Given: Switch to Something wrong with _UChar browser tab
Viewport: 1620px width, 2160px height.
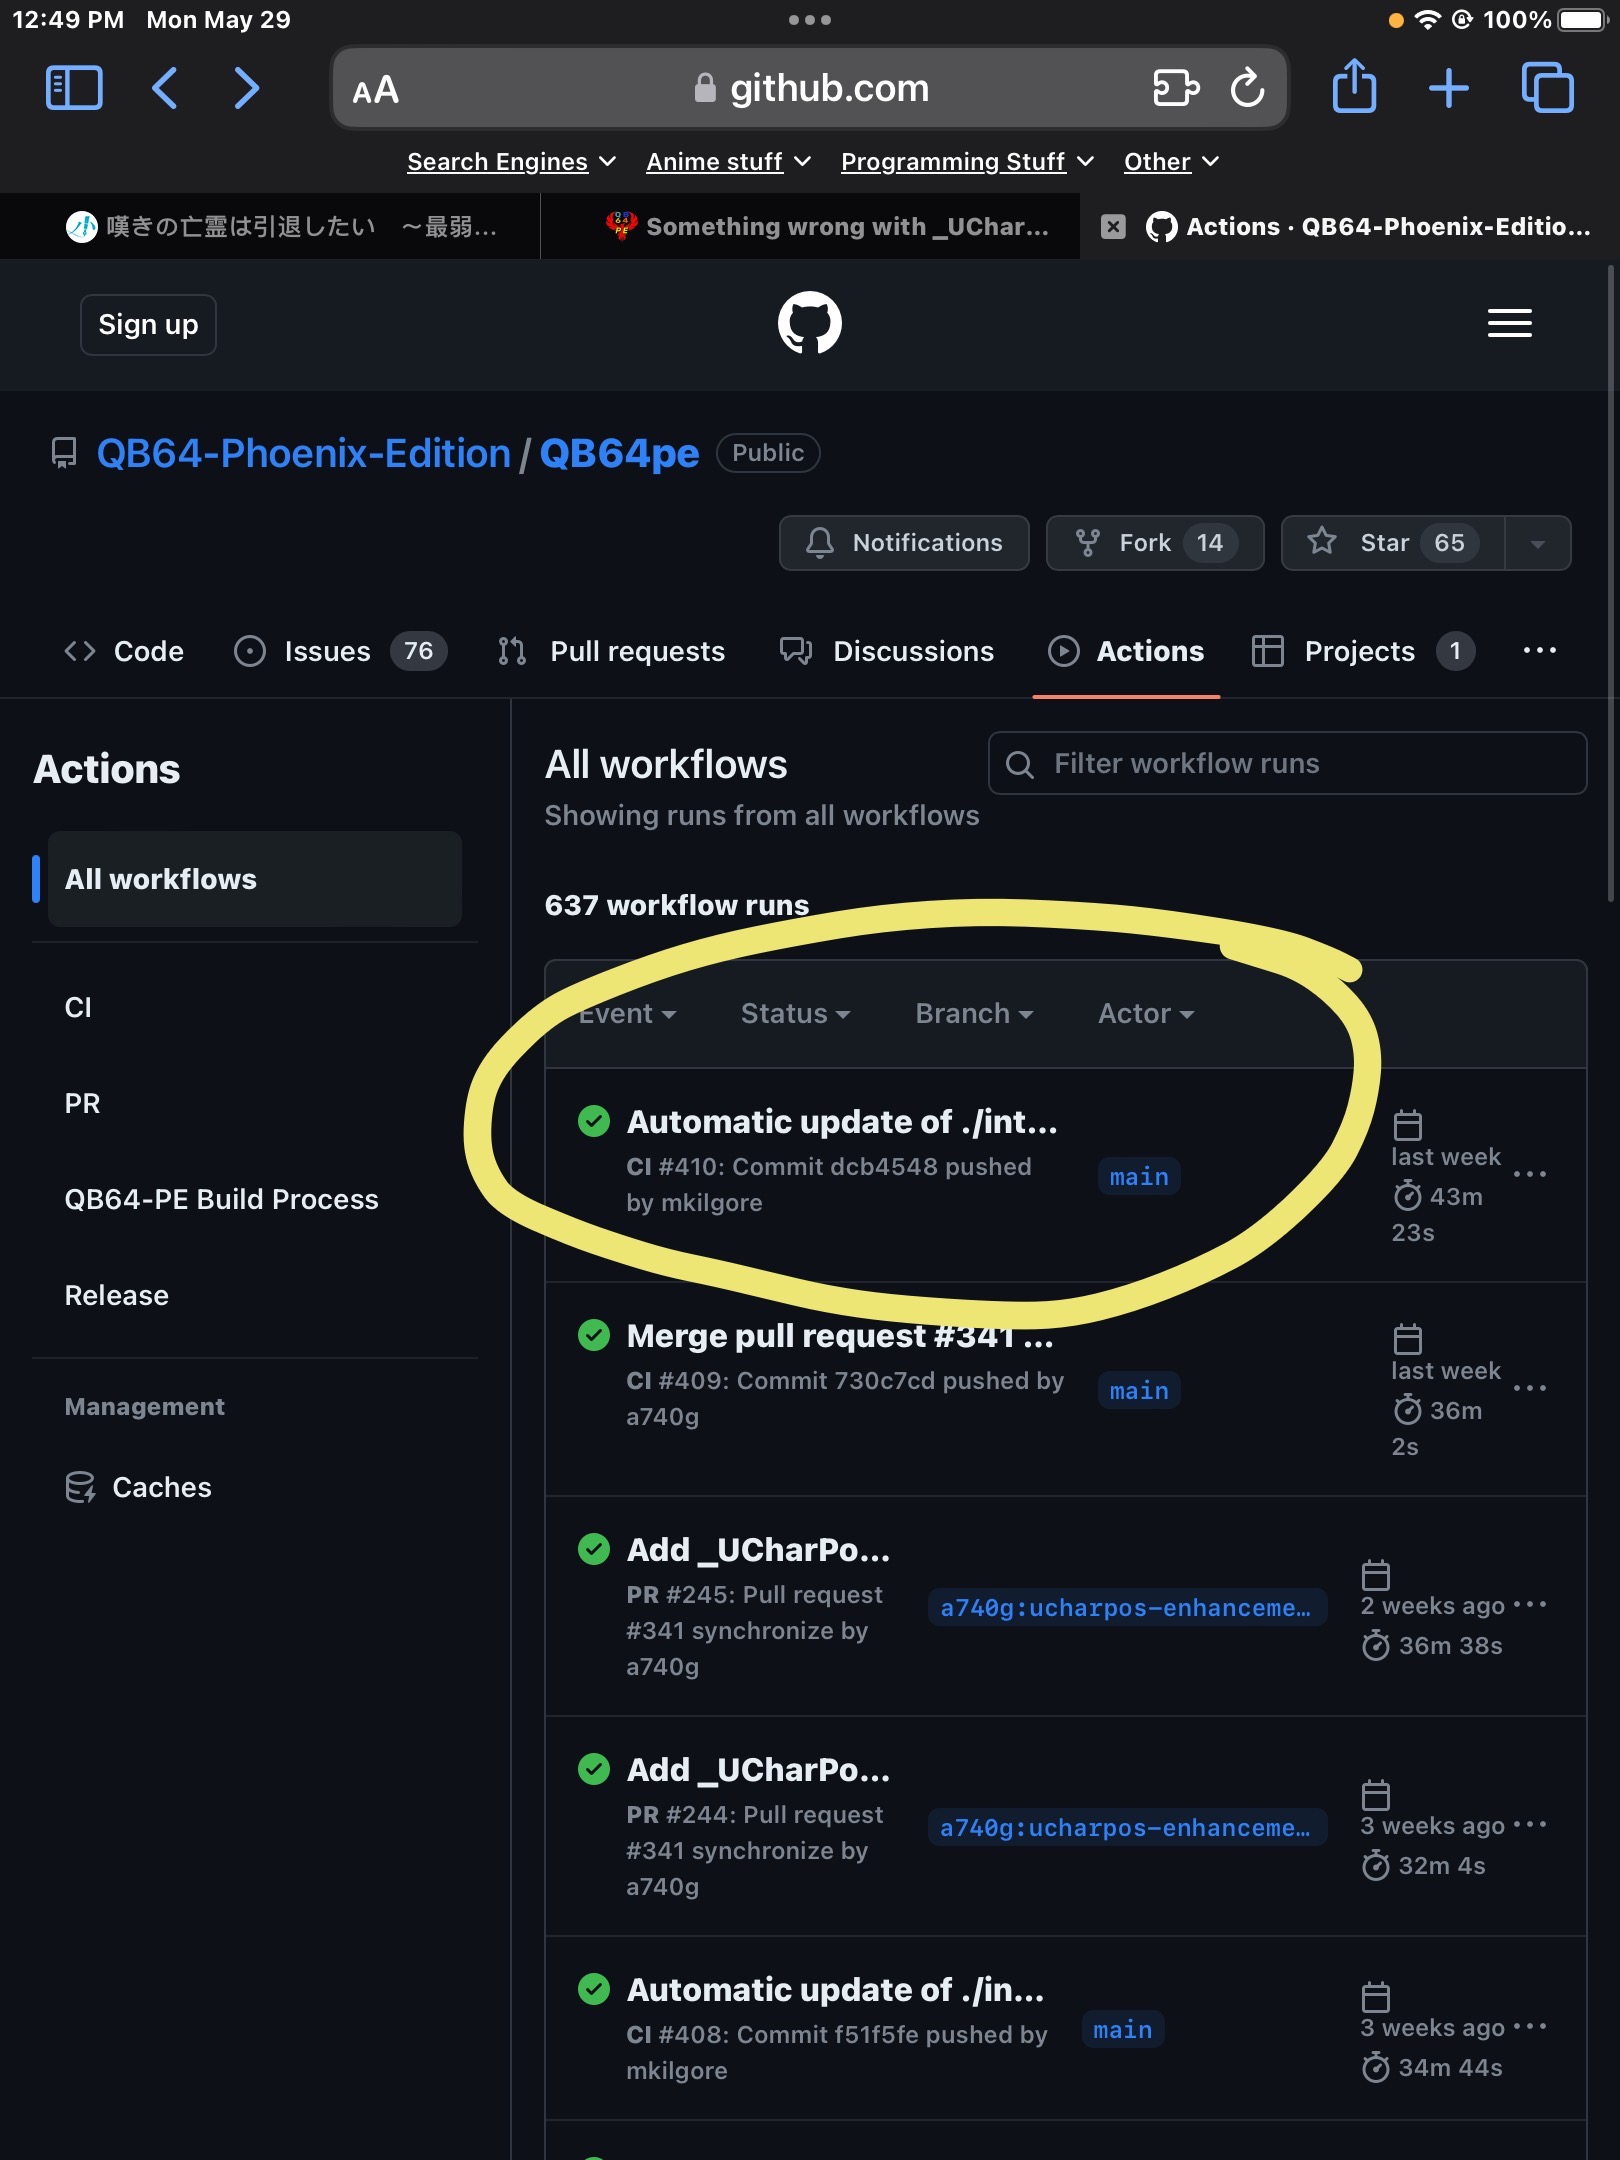Looking at the screenshot, I should 810,227.
